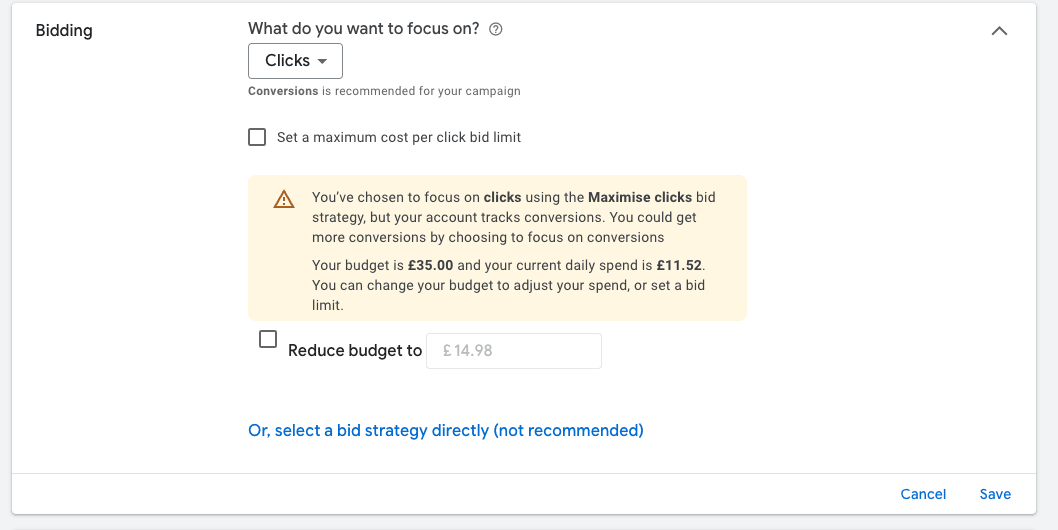The width and height of the screenshot is (1058, 530).
Task: Open the select a bid strategy directly link
Action: pos(445,430)
